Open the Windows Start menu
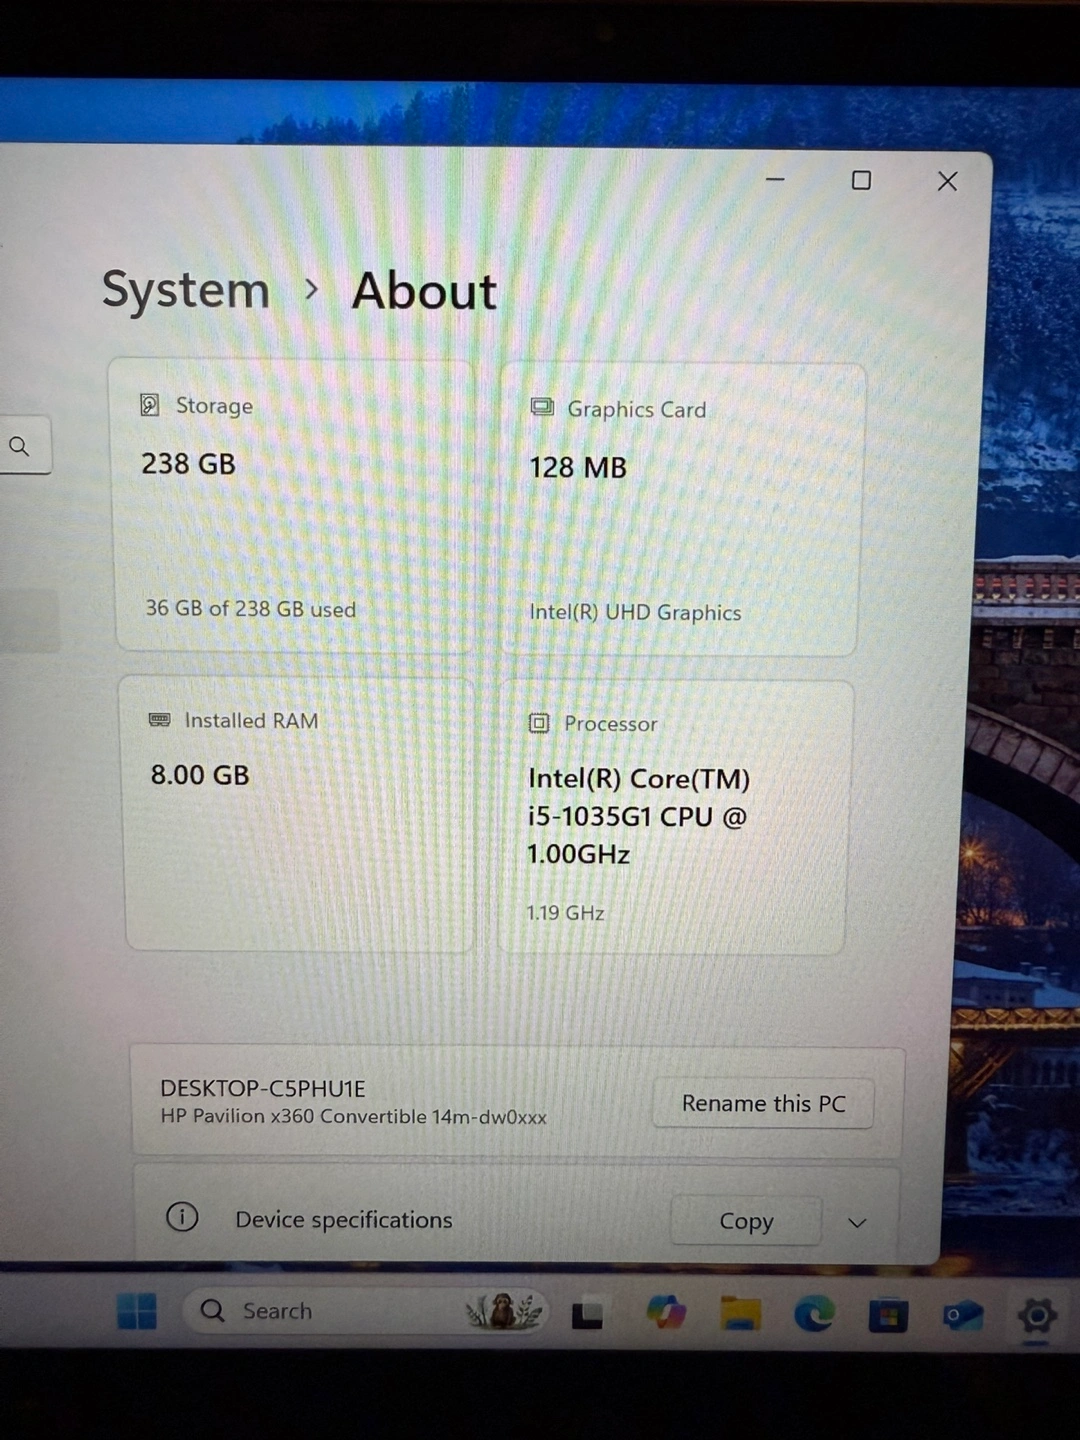This screenshot has height=1440, width=1080. [x=137, y=1311]
